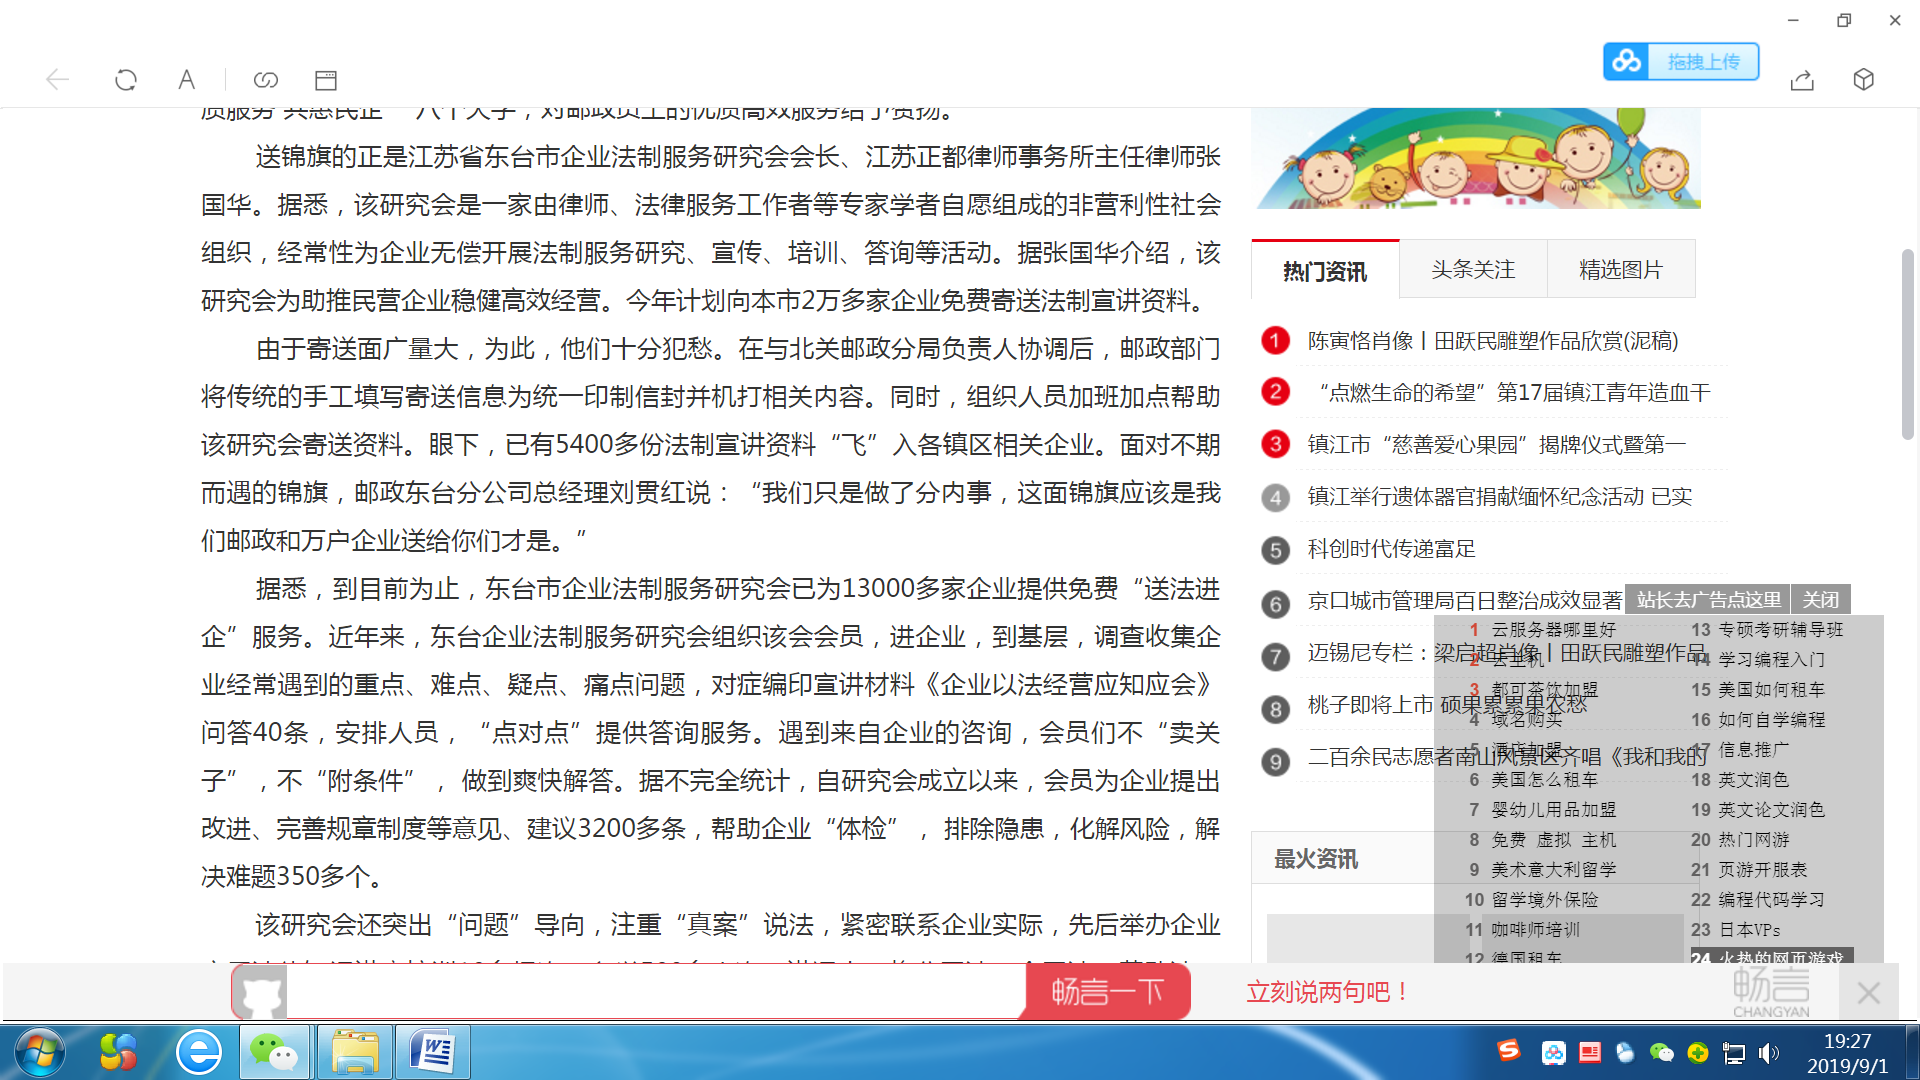The width and height of the screenshot is (1920, 1080).
Task: Click ad link 美国如何租车
Action: click(x=1772, y=690)
